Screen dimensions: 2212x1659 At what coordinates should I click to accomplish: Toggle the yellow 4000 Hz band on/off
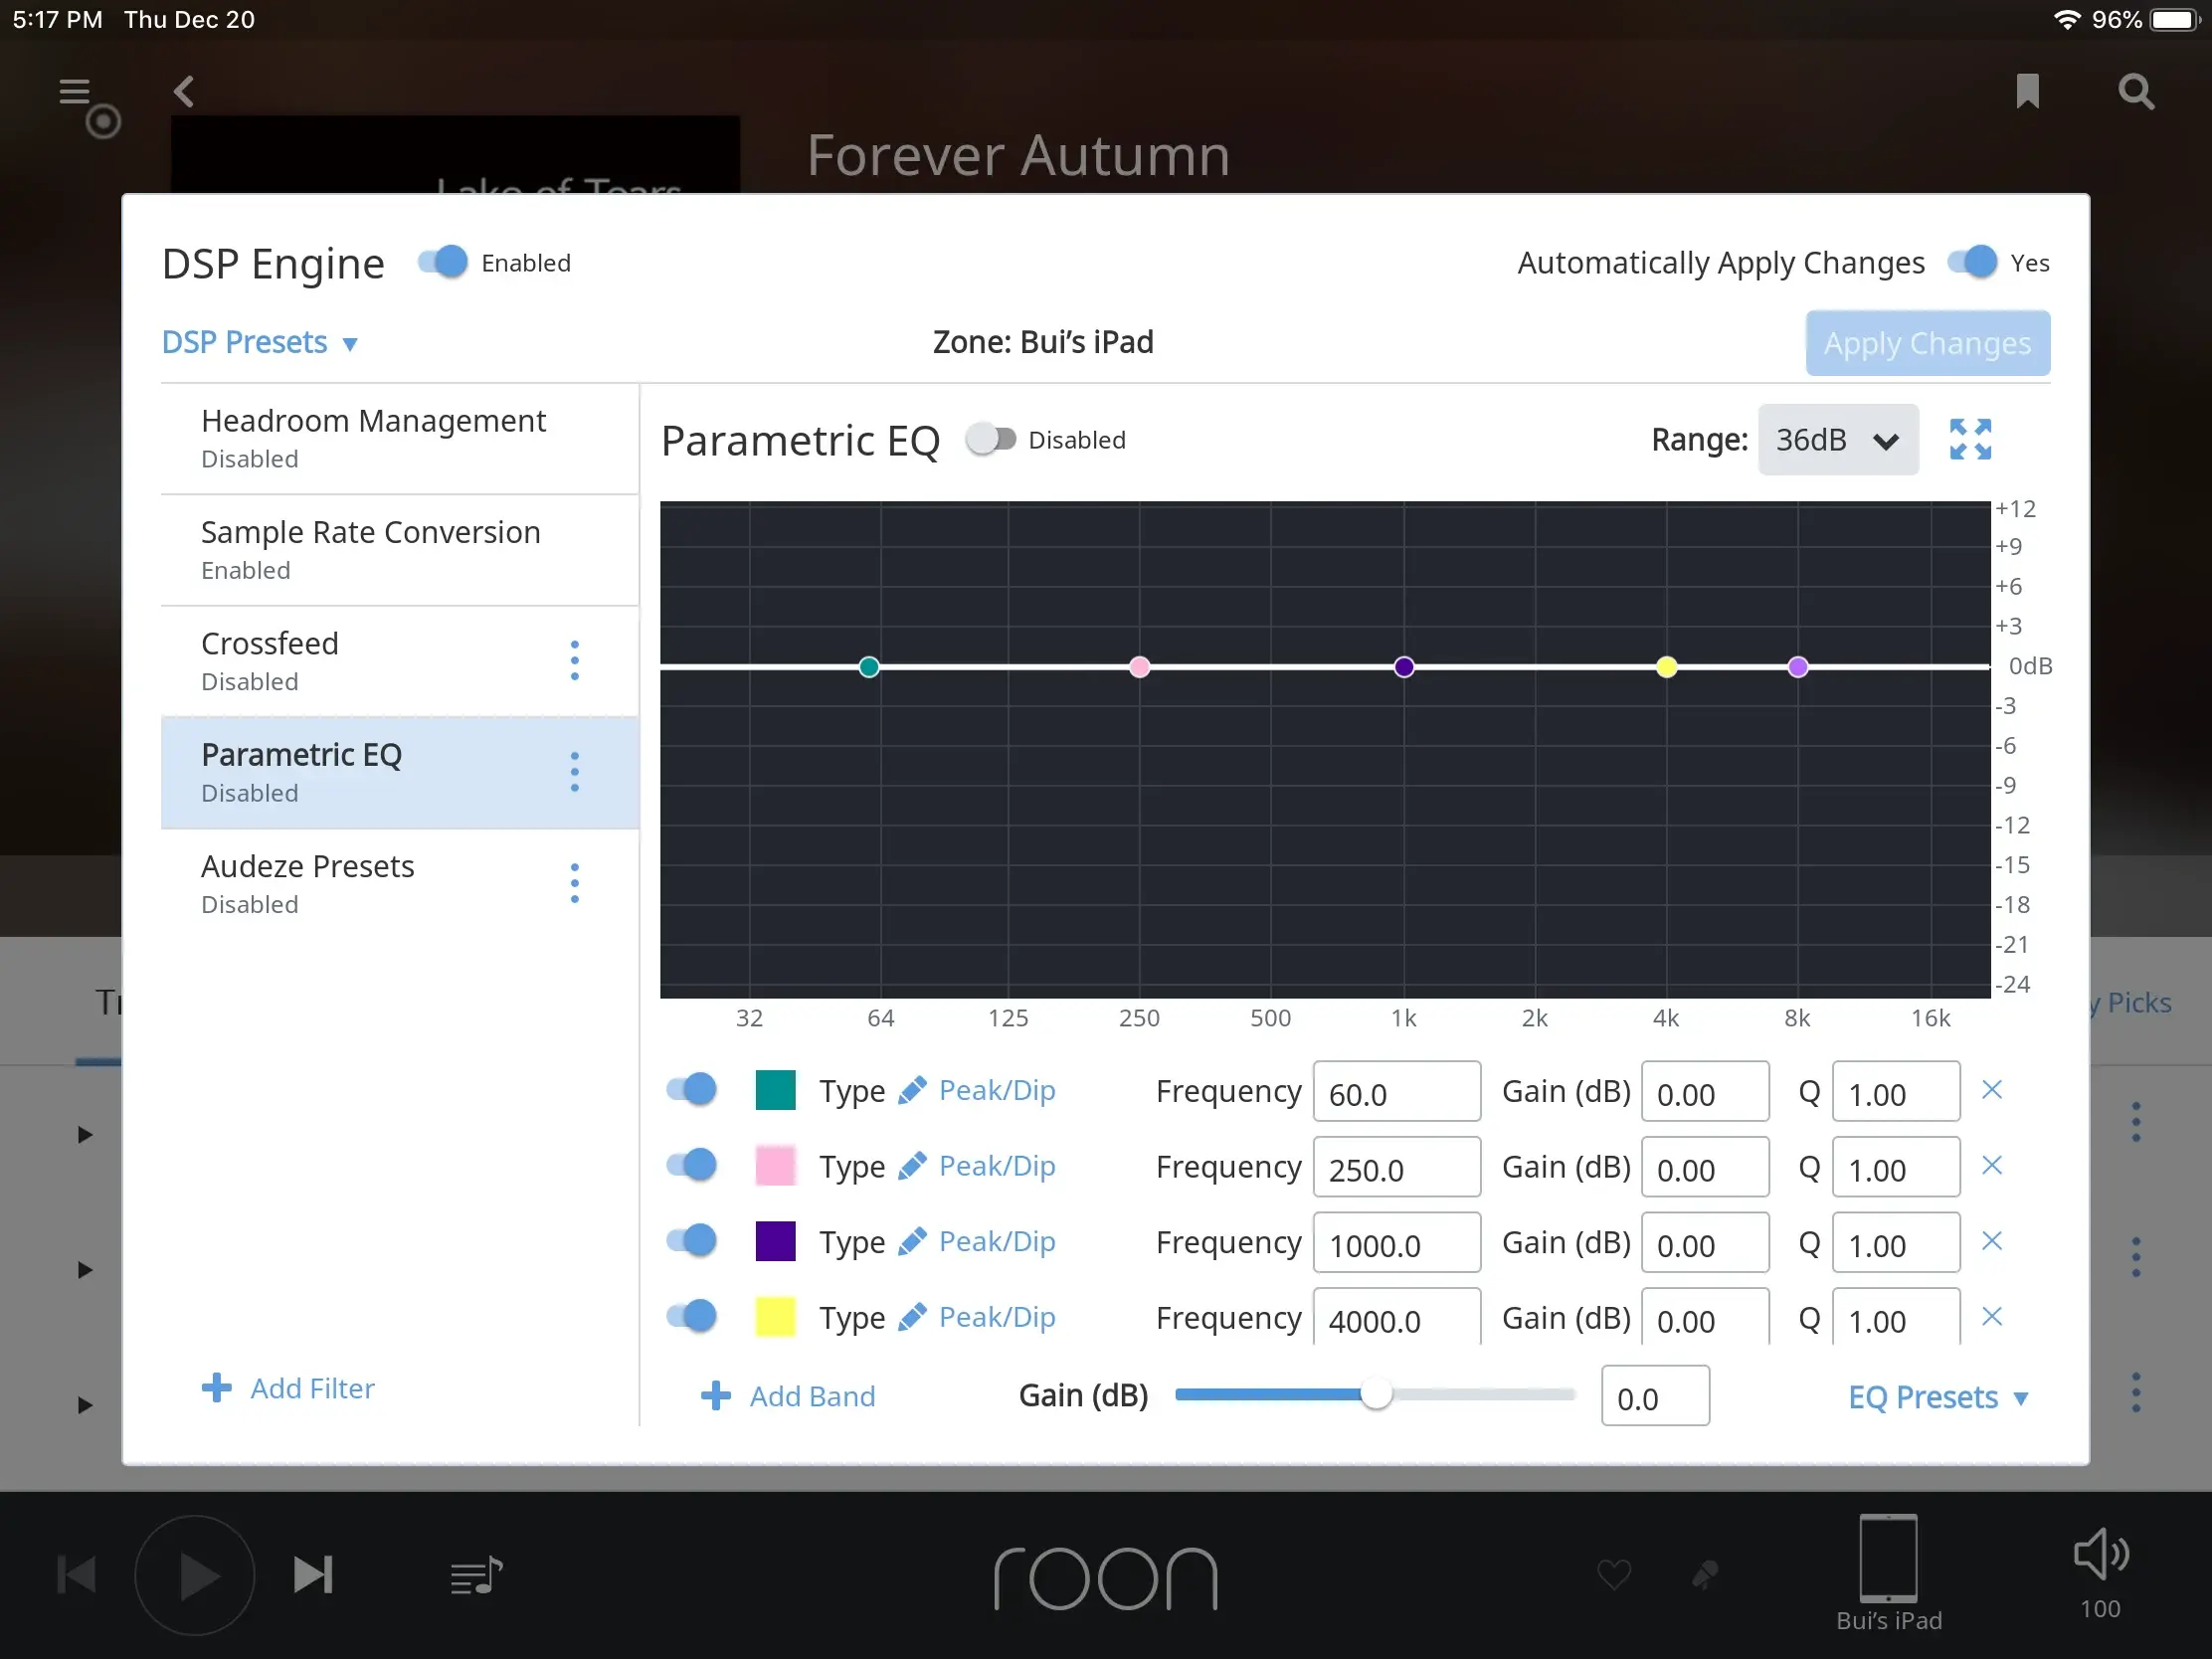pos(692,1316)
